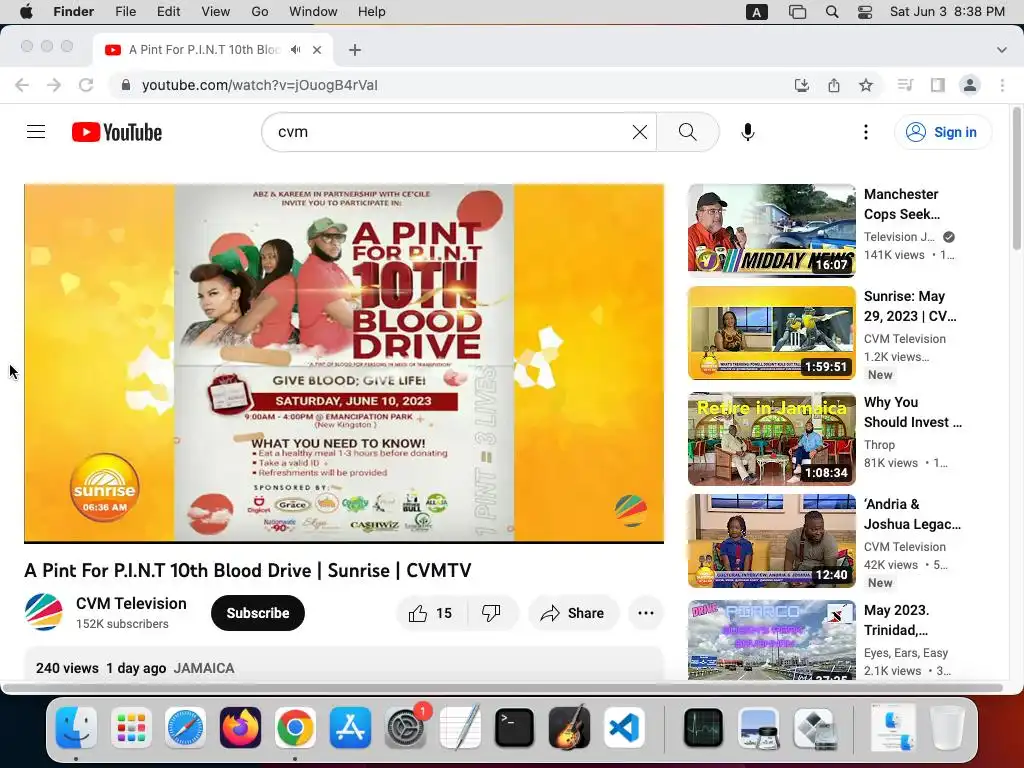Open Launchpad from the Dock
The width and height of the screenshot is (1024, 768).
tap(131, 727)
